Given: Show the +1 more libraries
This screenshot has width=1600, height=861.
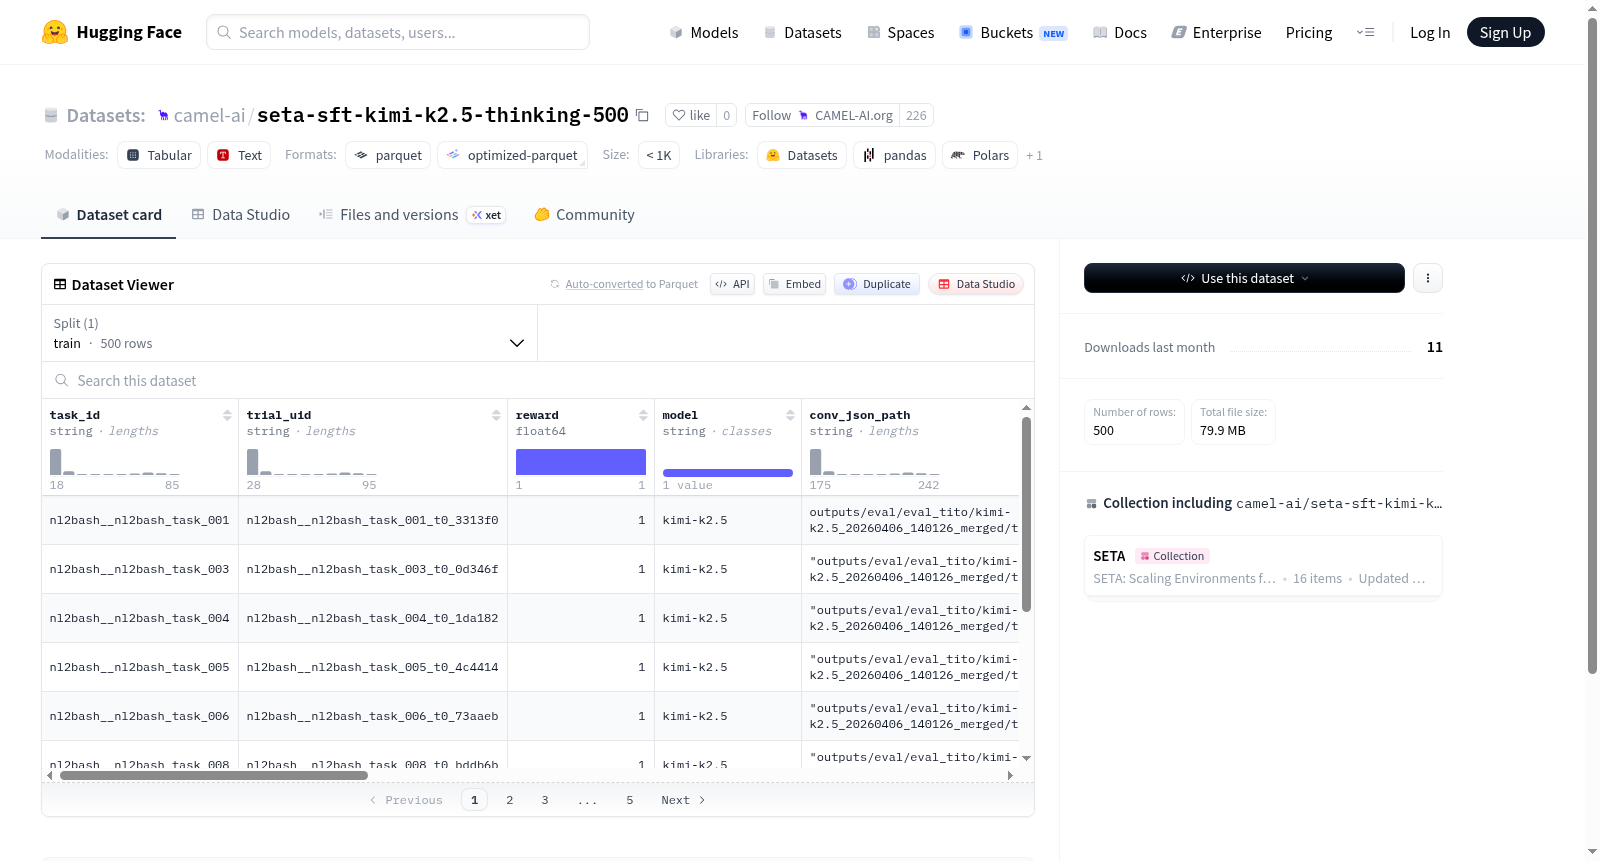Looking at the screenshot, I should 1034,155.
